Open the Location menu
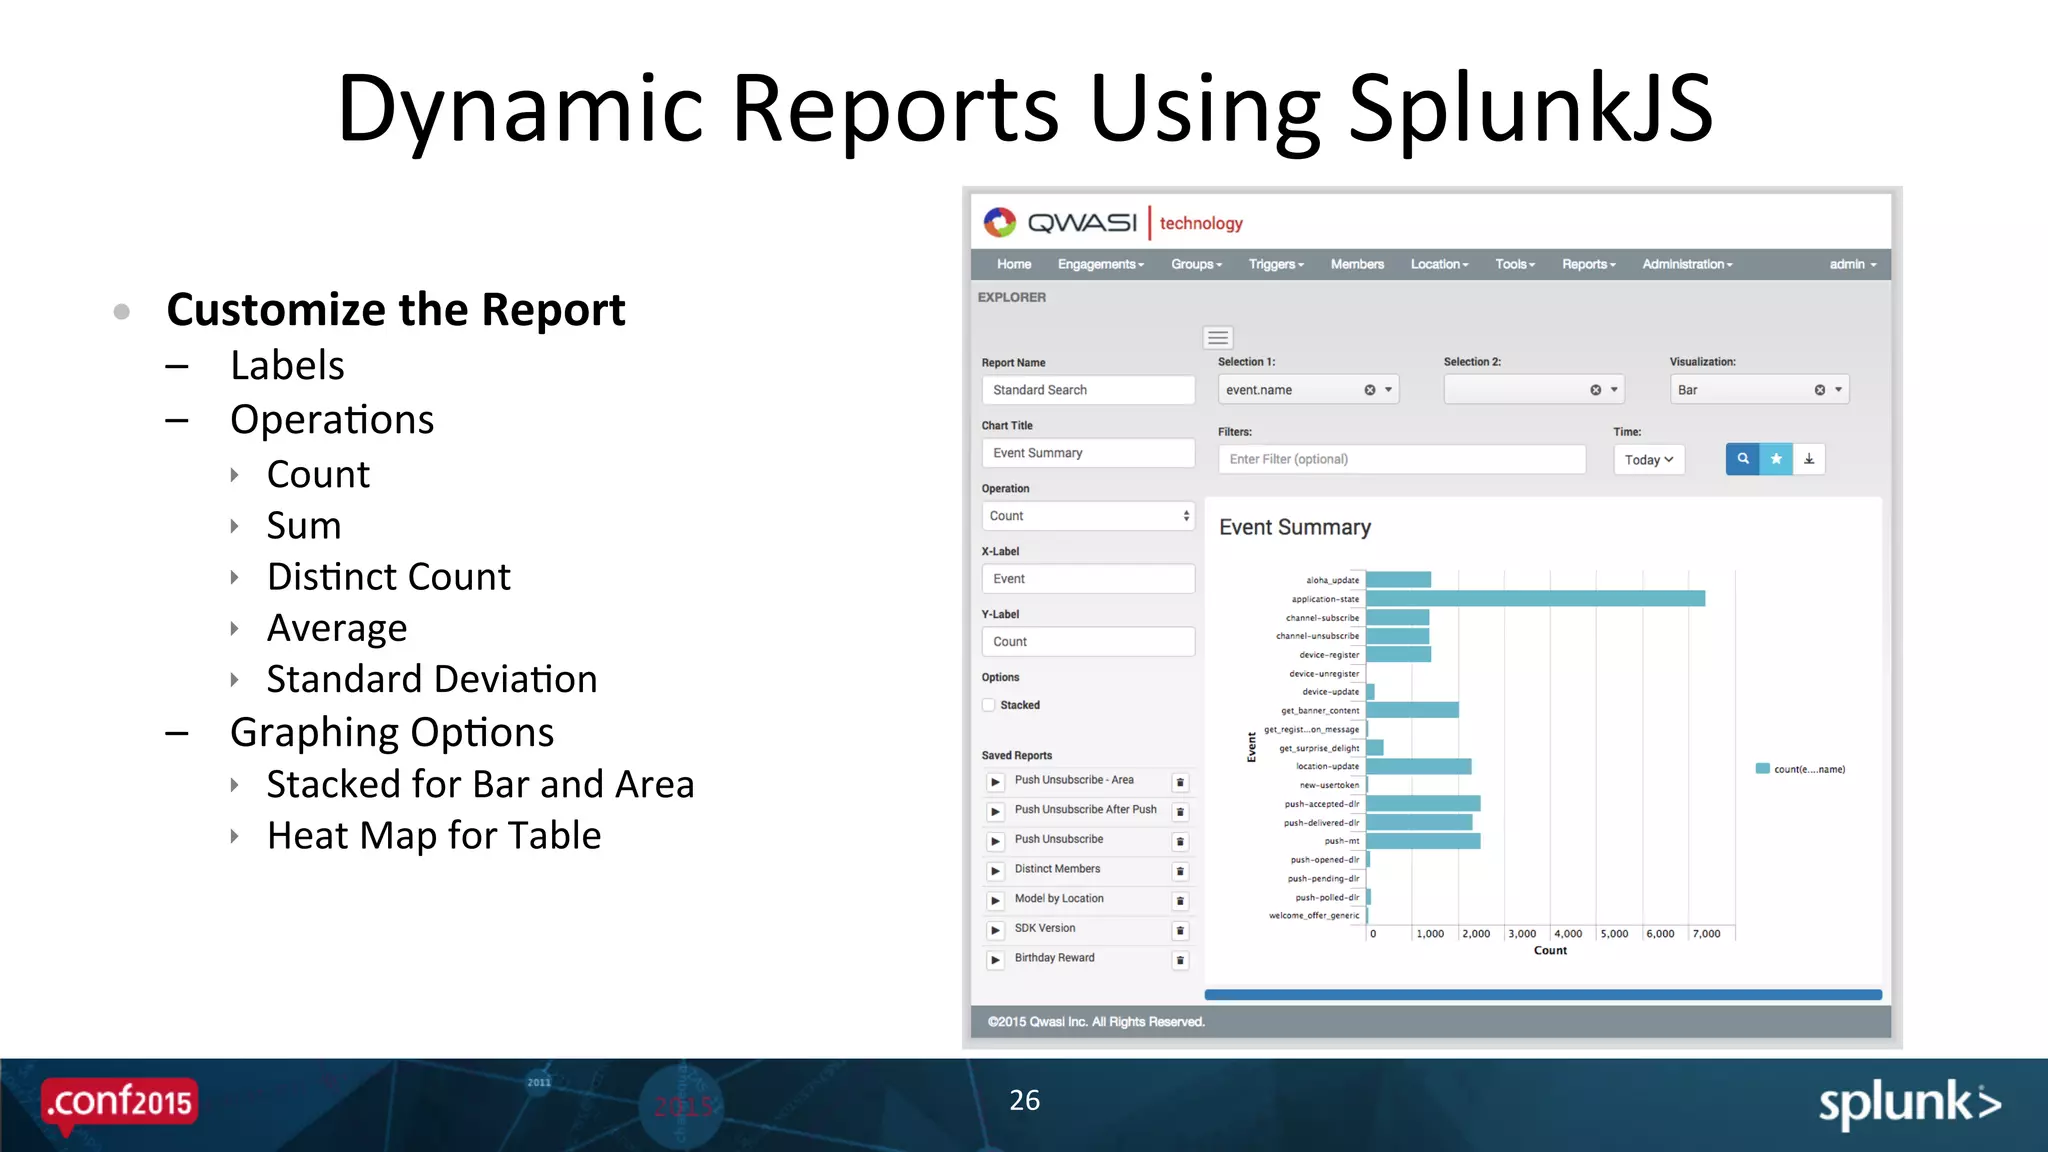Viewport: 2048px width, 1152px height. [x=1440, y=264]
